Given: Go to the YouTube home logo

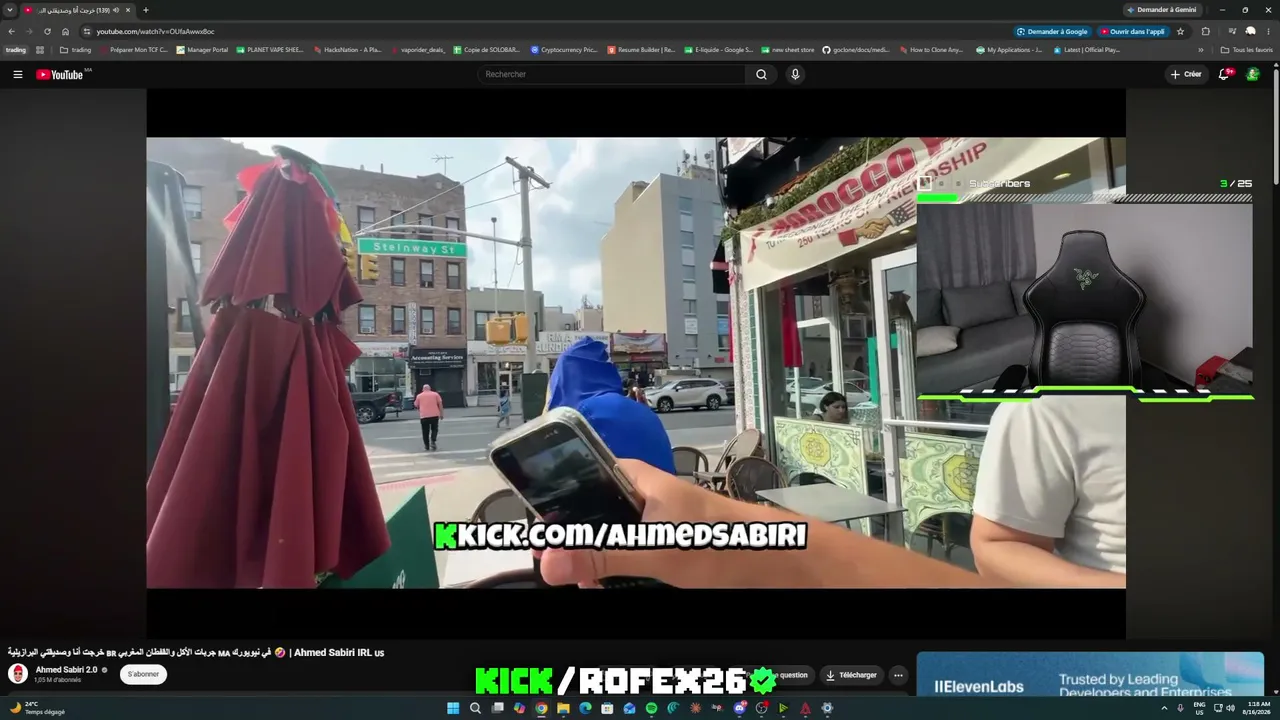Looking at the screenshot, I should point(60,74).
